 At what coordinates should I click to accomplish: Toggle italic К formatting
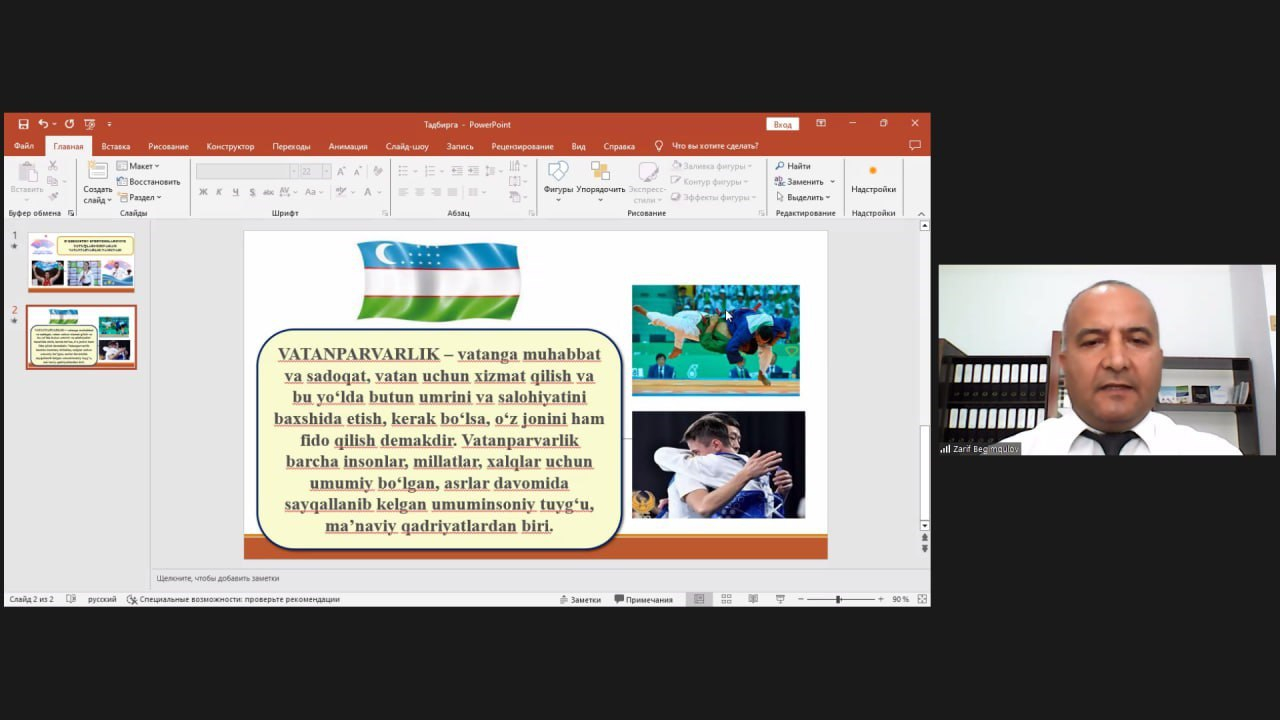(x=219, y=192)
